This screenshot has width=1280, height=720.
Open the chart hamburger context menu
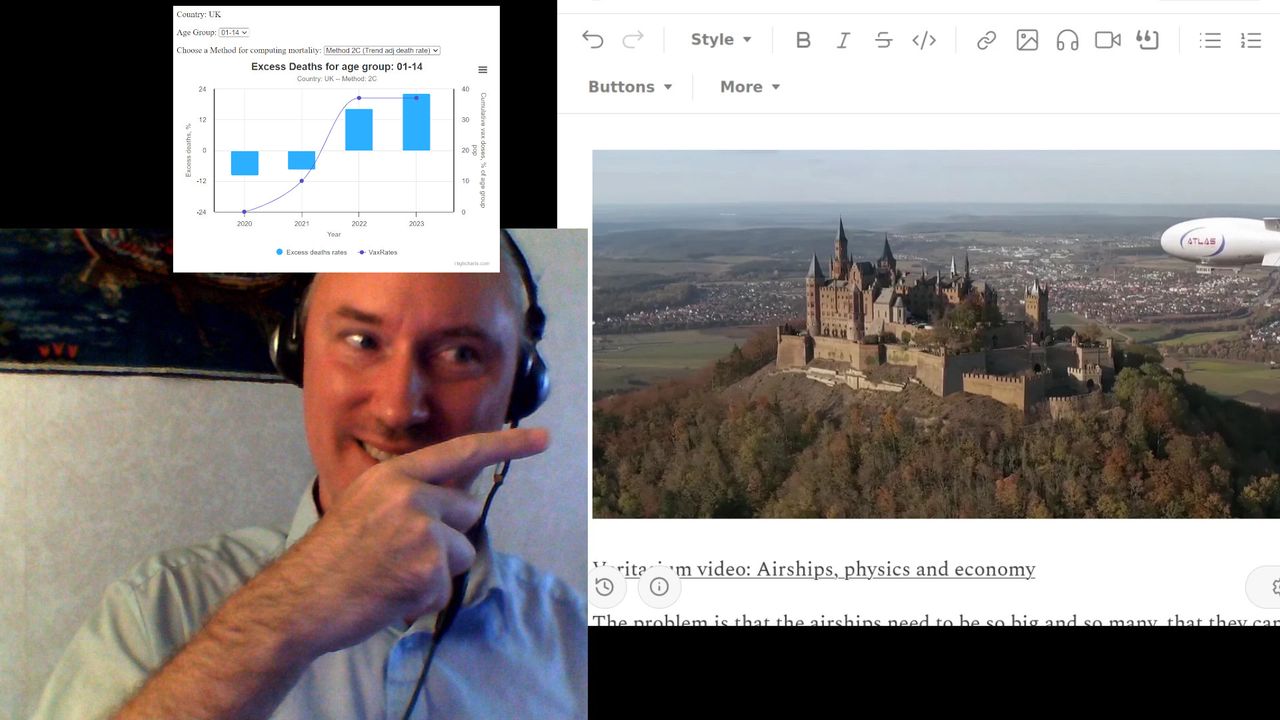(x=483, y=70)
